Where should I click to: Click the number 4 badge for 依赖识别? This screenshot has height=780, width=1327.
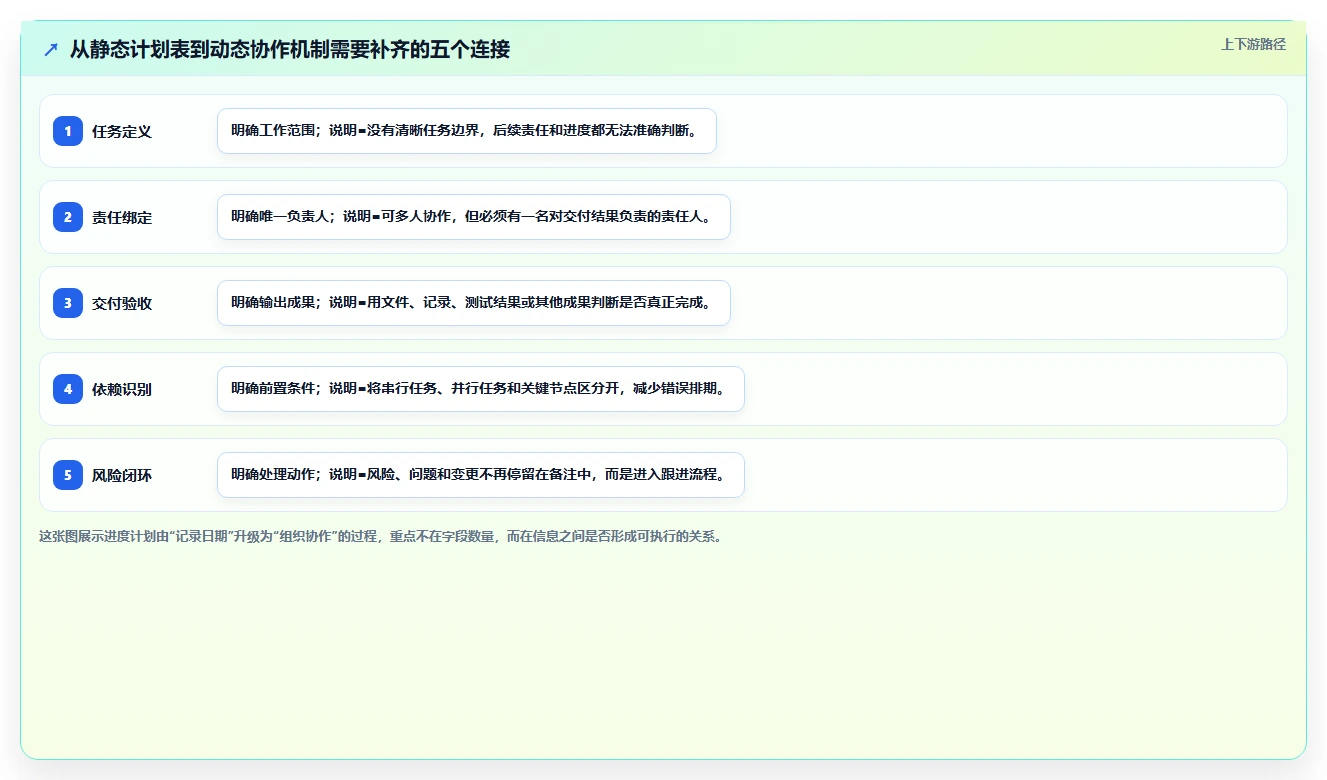[68, 389]
